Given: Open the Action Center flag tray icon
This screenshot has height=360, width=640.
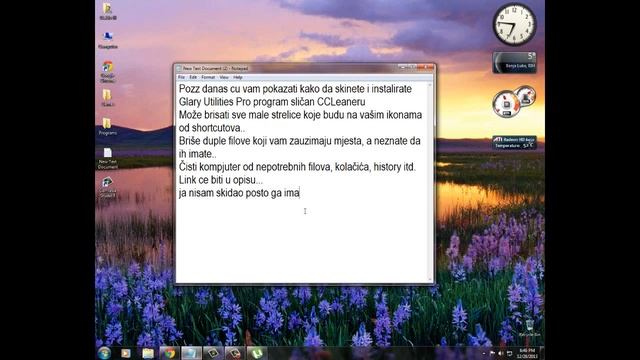Looking at the screenshot, I should [492, 353].
